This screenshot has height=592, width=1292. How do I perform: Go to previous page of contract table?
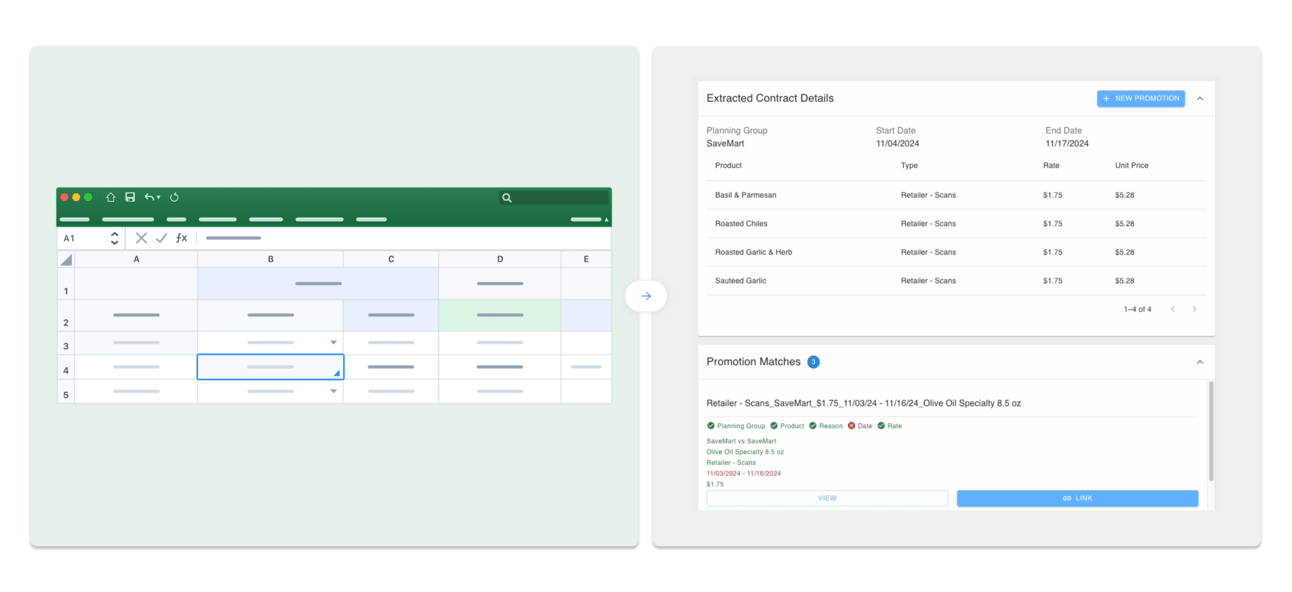coord(1173,309)
